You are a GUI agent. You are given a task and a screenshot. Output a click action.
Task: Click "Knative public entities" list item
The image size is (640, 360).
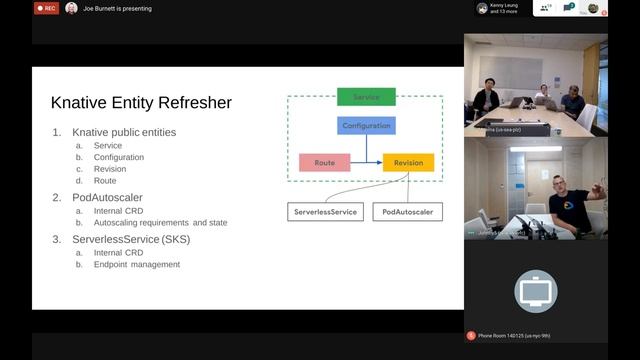[124, 132]
